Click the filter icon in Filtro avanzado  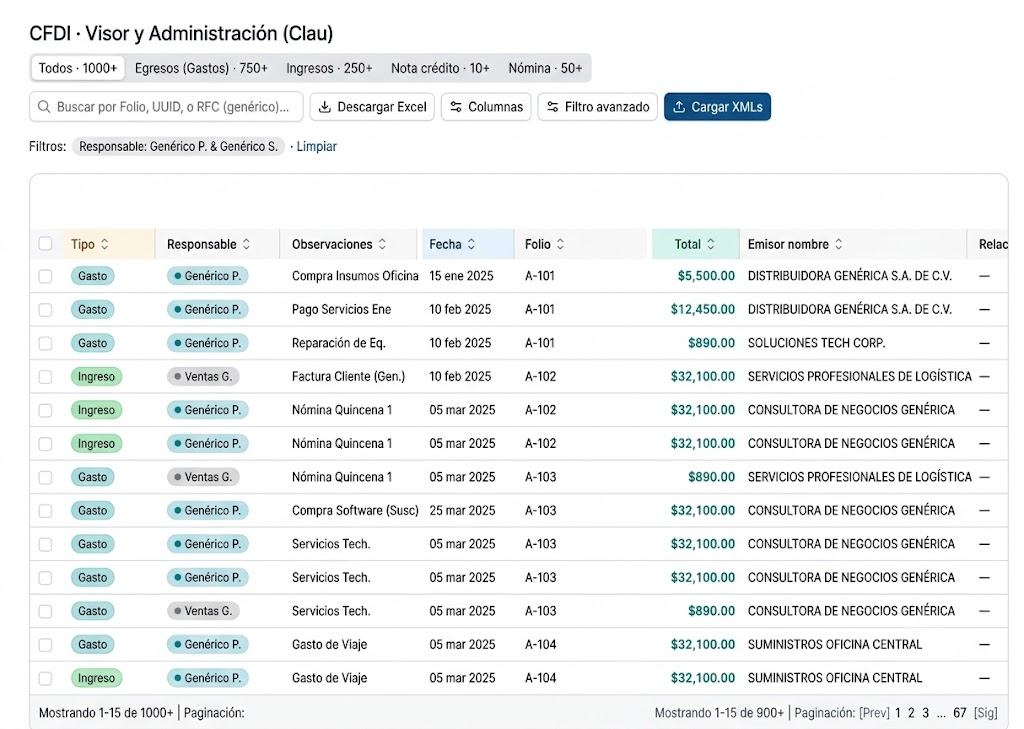coord(552,107)
